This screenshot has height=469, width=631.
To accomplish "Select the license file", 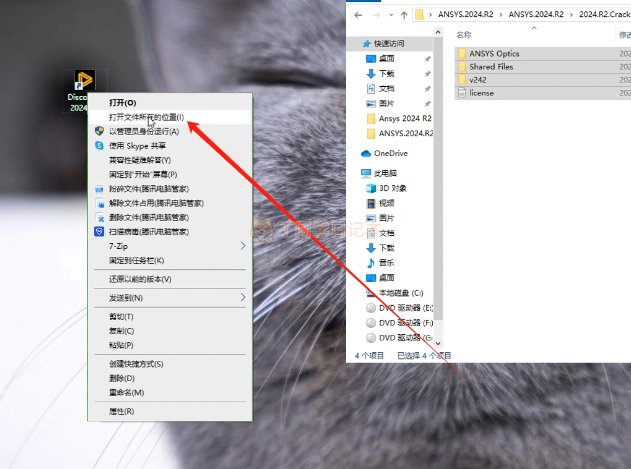I will tap(481, 93).
